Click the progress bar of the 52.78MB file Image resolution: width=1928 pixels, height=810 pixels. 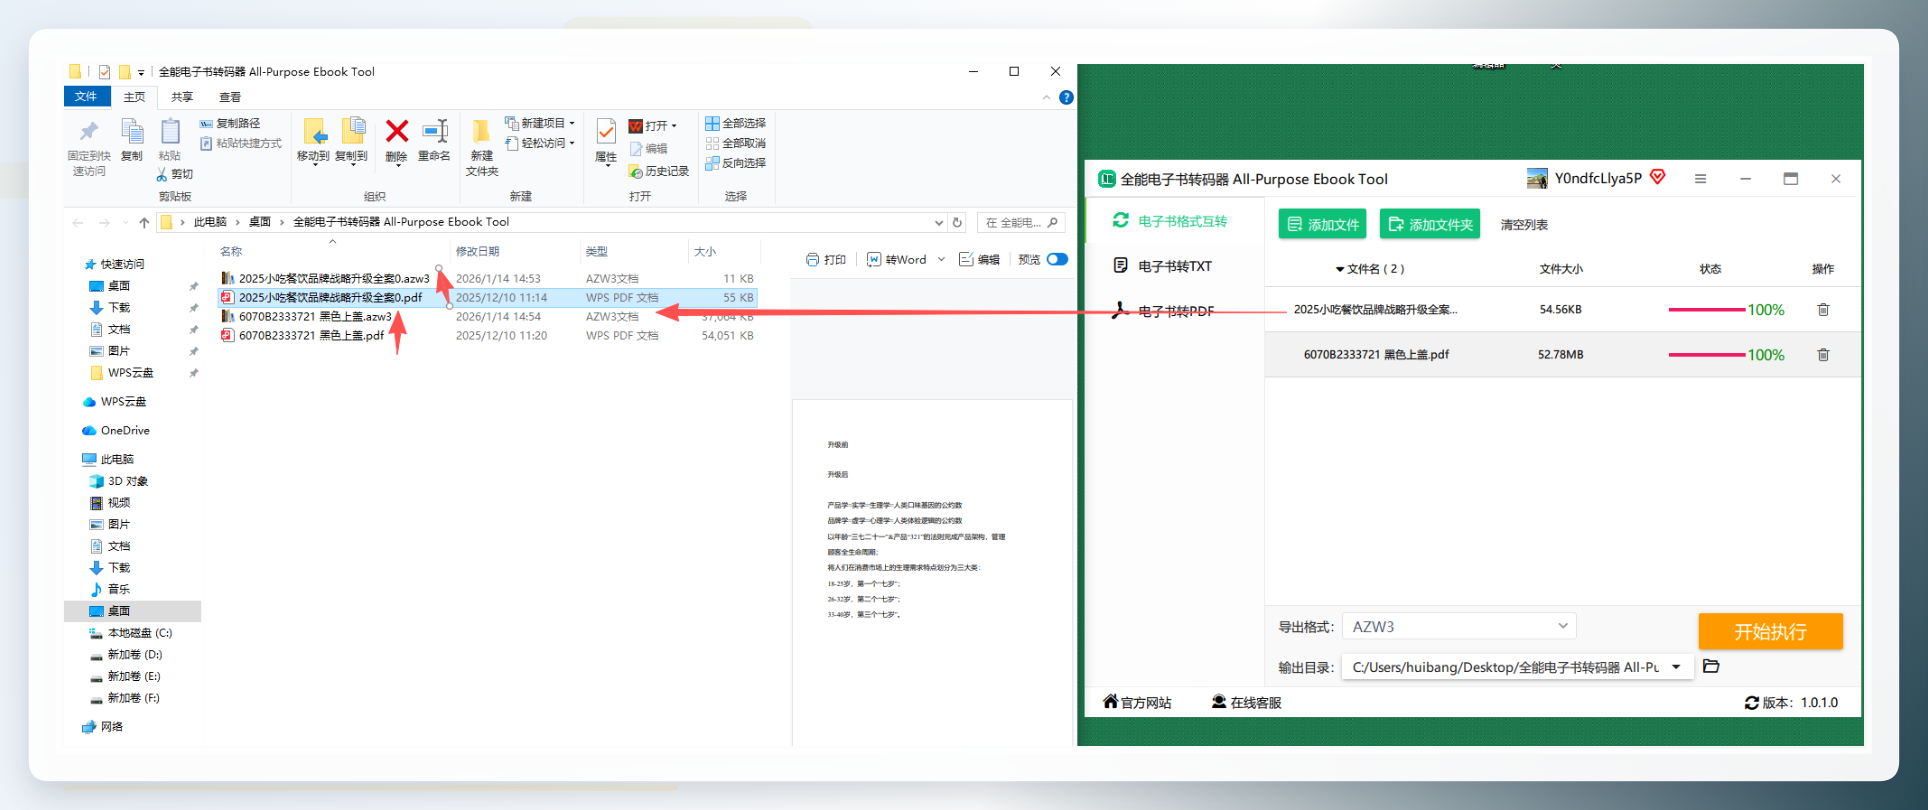pyautogui.click(x=1707, y=355)
